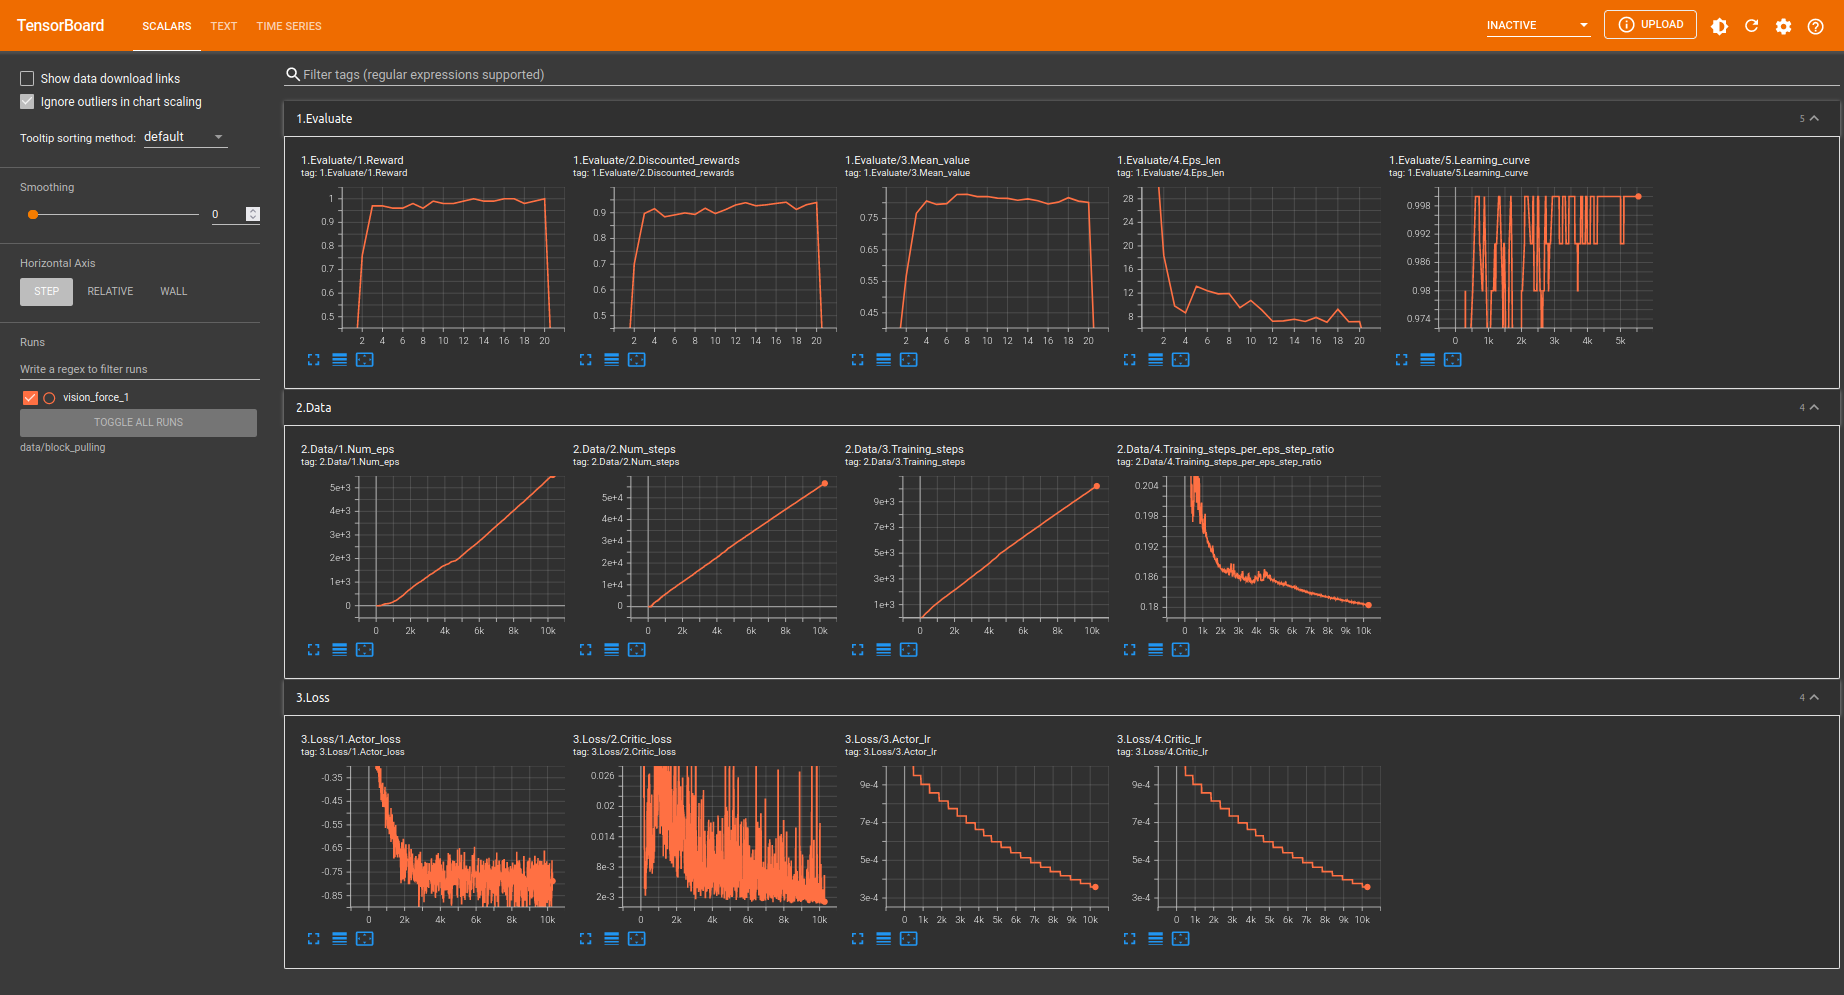
Task: Expand the 1.Evaluate/1.Reward chart to full size
Action: tap(314, 360)
